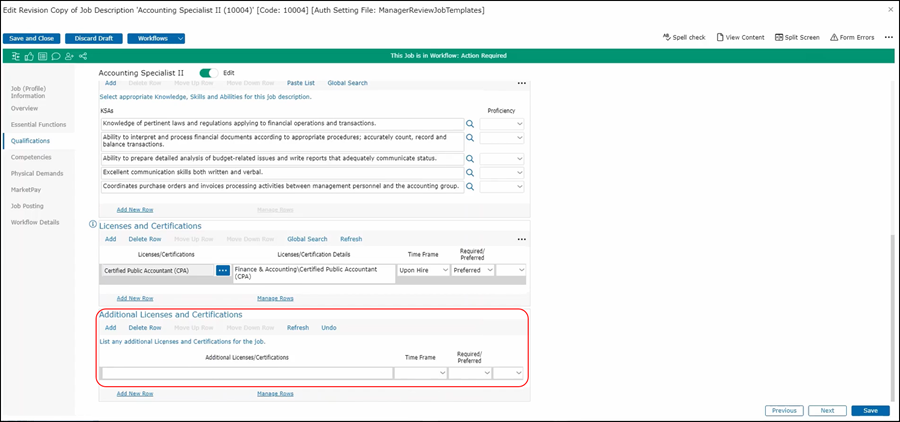Go to Competencies section in sidebar
900x422 pixels.
click(x=32, y=157)
